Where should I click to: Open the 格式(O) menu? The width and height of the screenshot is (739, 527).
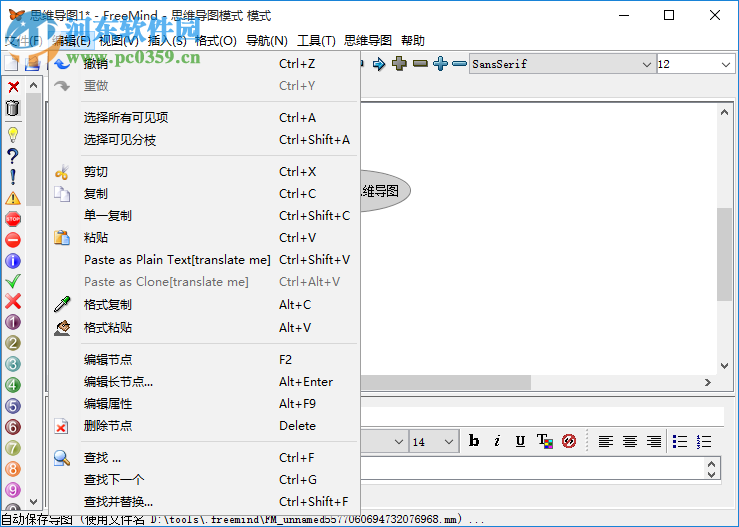pos(215,41)
